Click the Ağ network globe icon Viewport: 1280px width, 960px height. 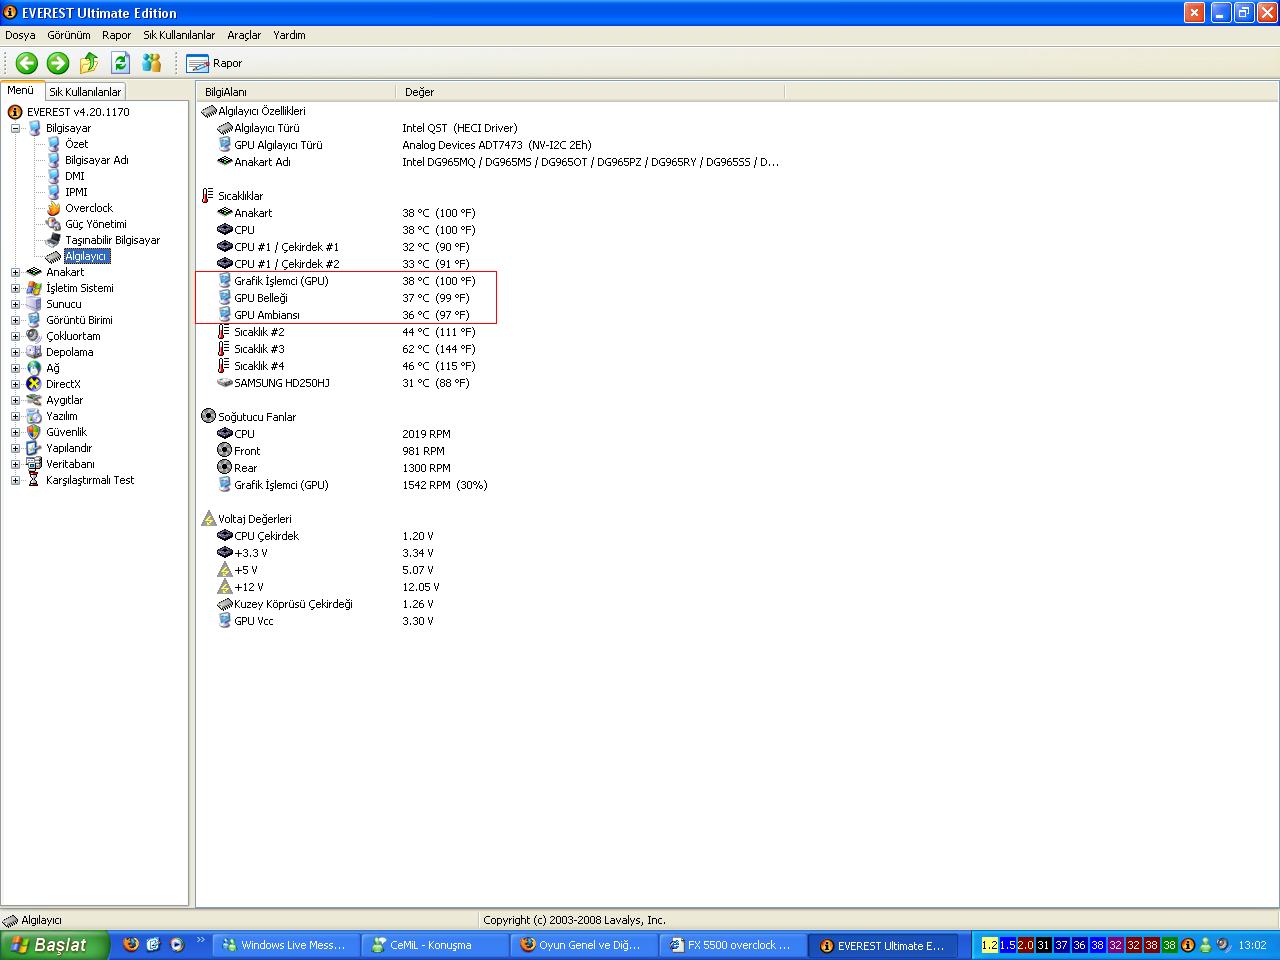point(34,368)
